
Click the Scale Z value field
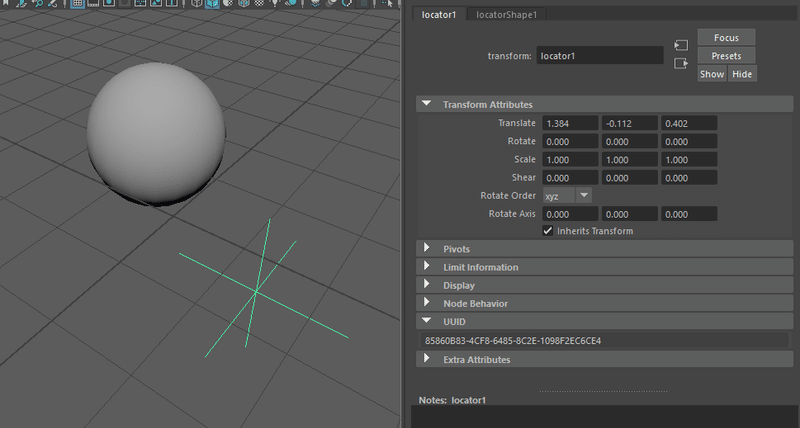[689, 160]
